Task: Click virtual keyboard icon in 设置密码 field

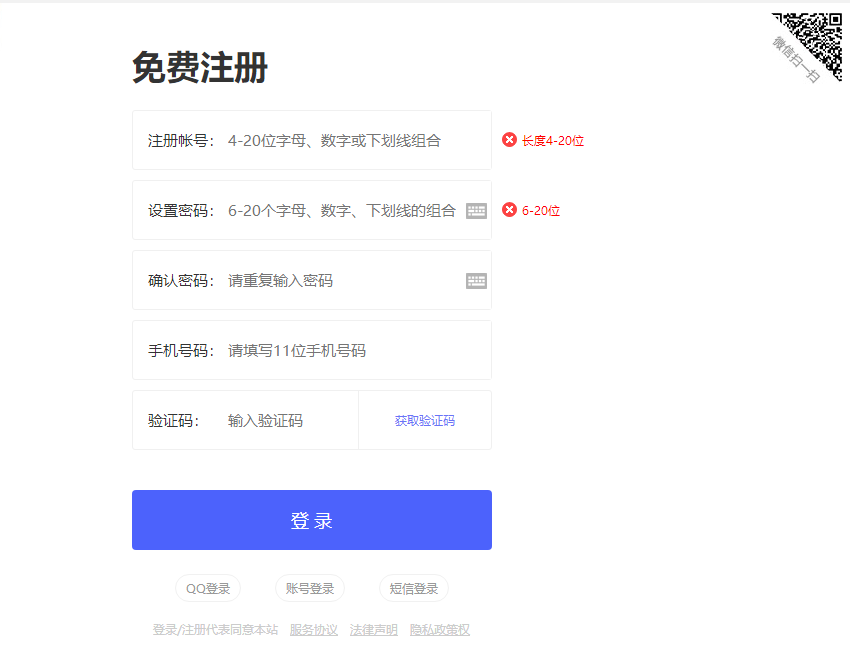Action: click(x=476, y=211)
